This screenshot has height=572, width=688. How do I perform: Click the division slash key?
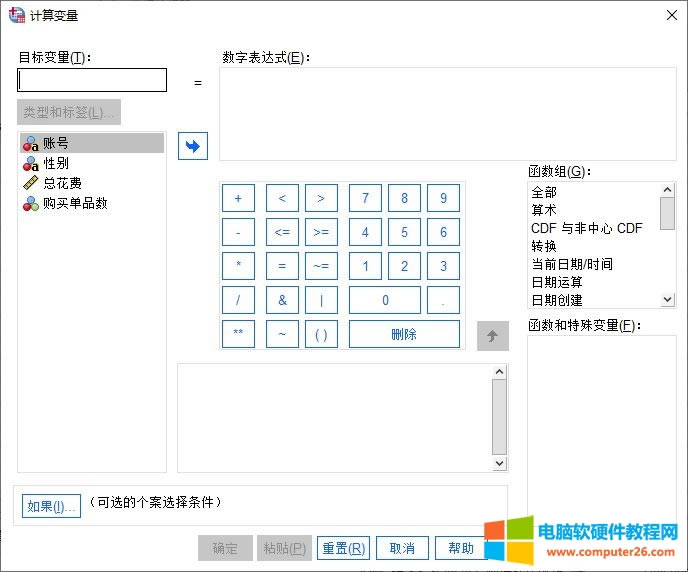pyautogui.click(x=238, y=300)
